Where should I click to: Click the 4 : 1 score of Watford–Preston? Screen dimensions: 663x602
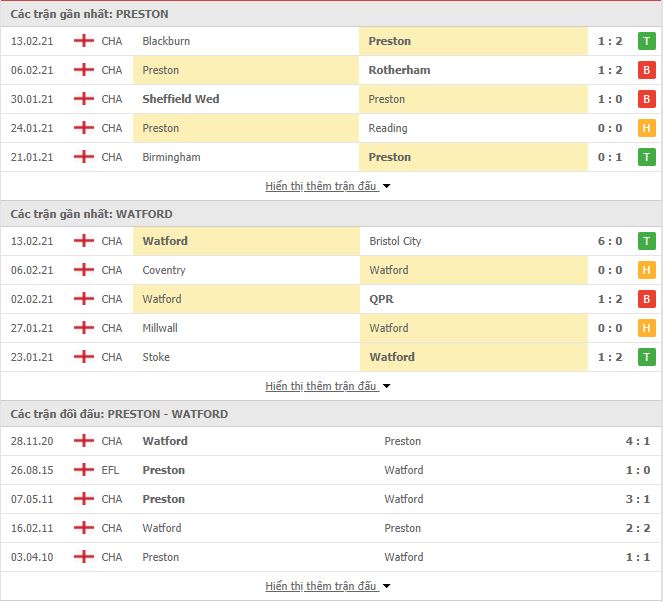pyautogui.click(x=637, y=441)
